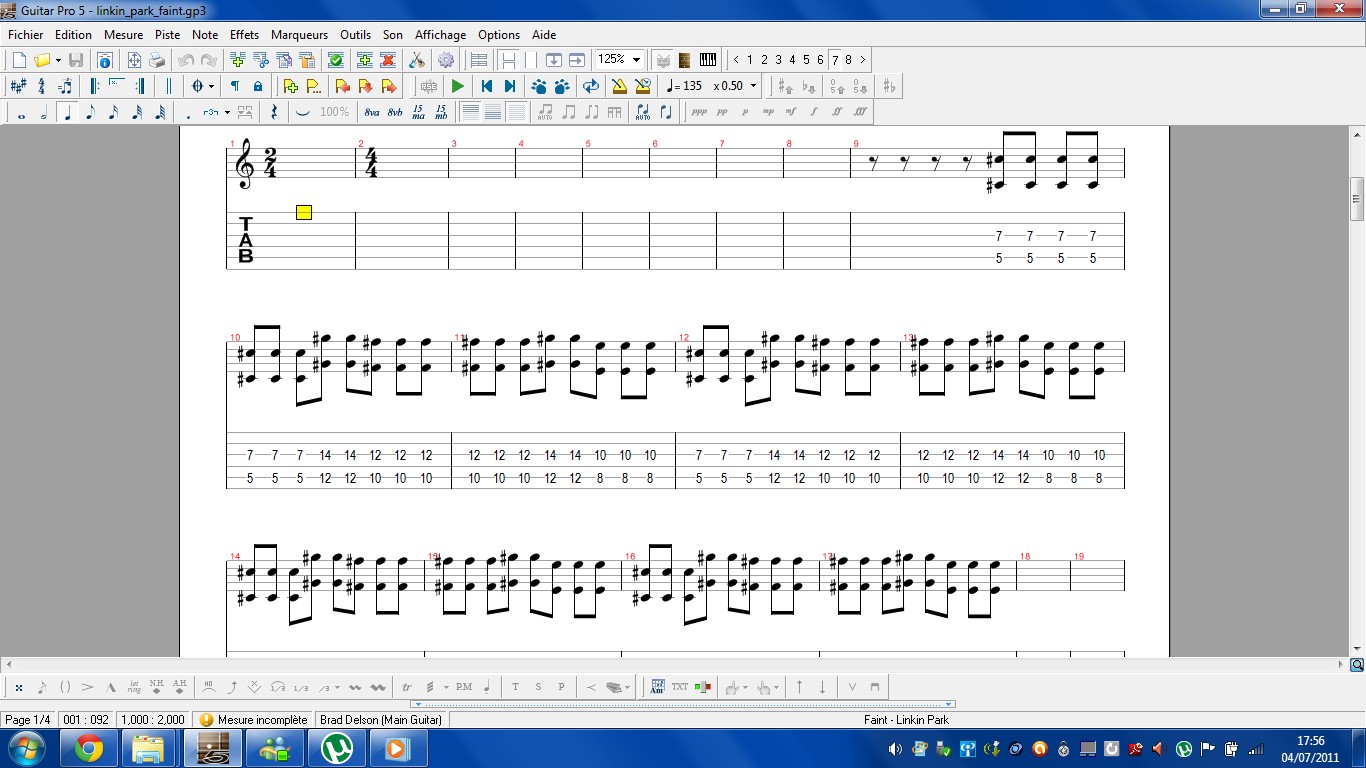The image size is (1366, 768).
Task: Apply the 8vb octave marking
Action: 396,112
